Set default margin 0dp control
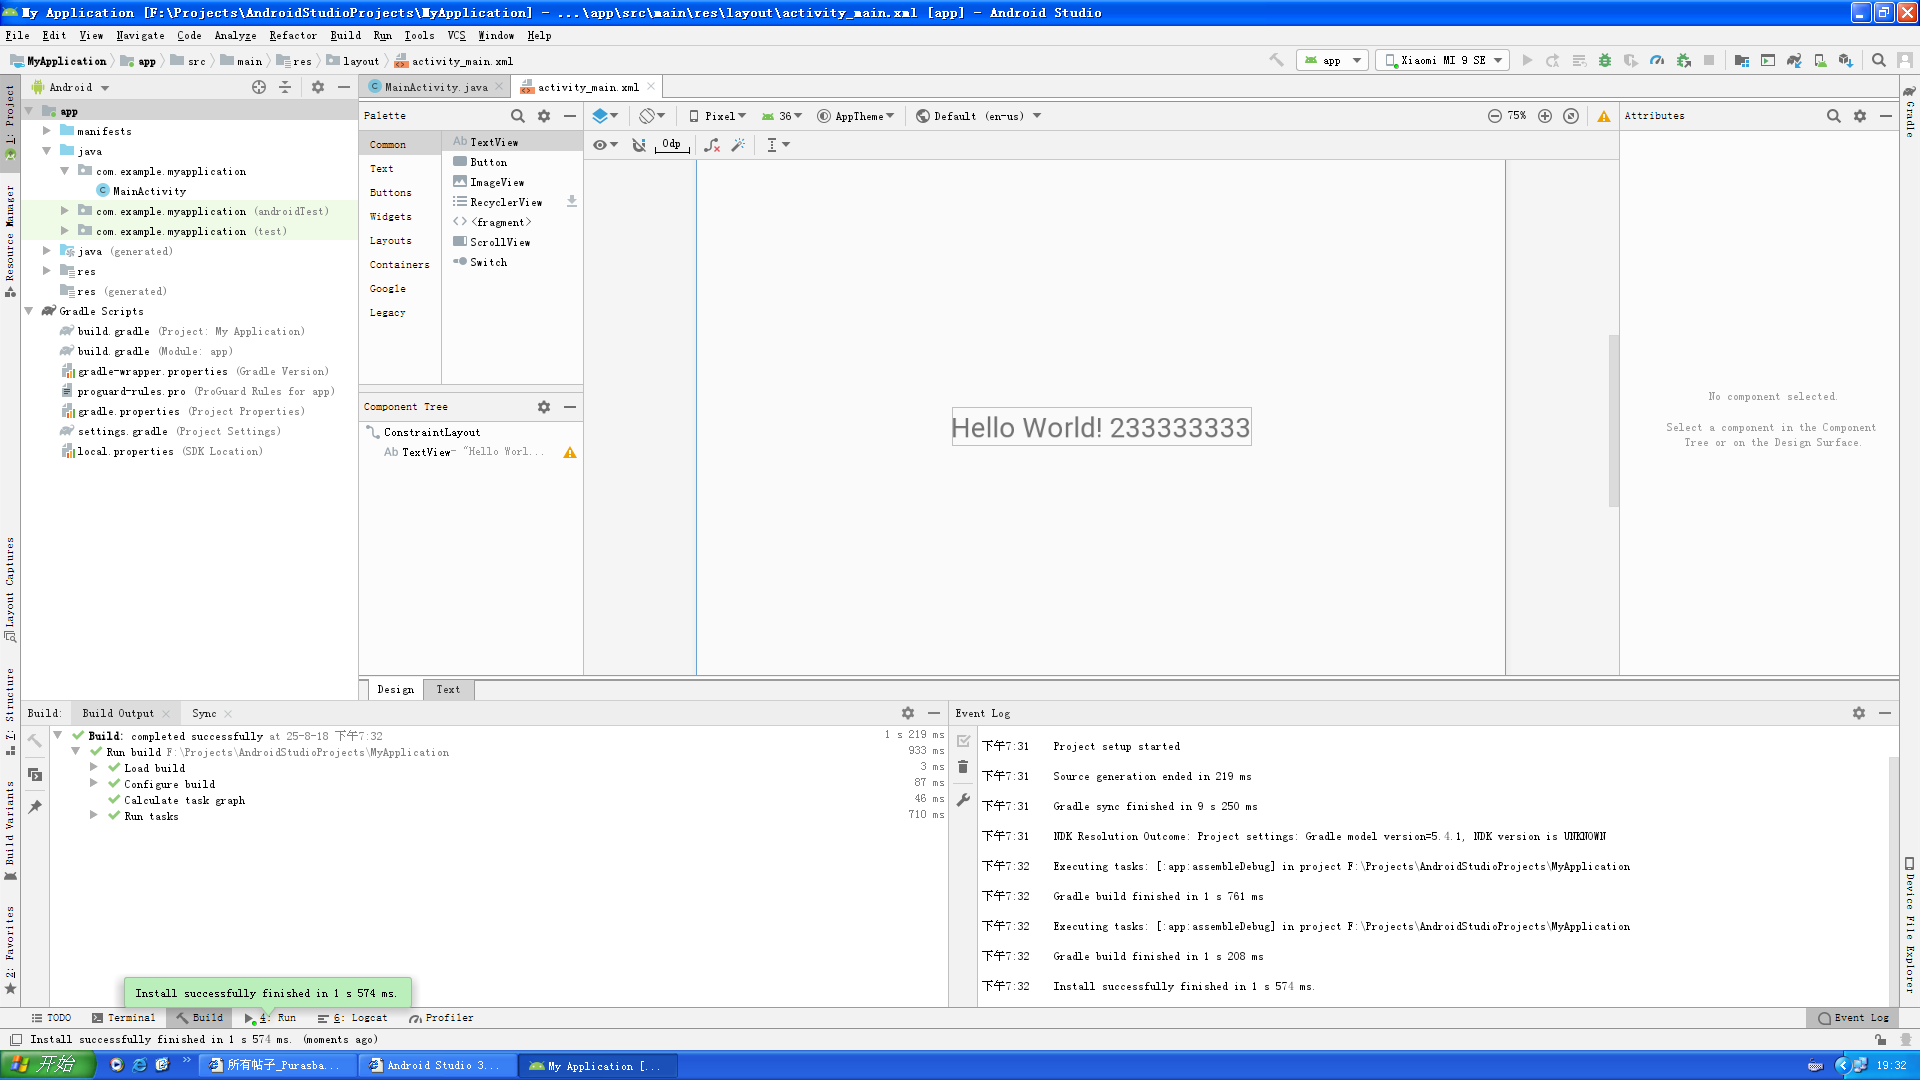The height and width of the screenshot is (1080, 1920). [671, 145]
